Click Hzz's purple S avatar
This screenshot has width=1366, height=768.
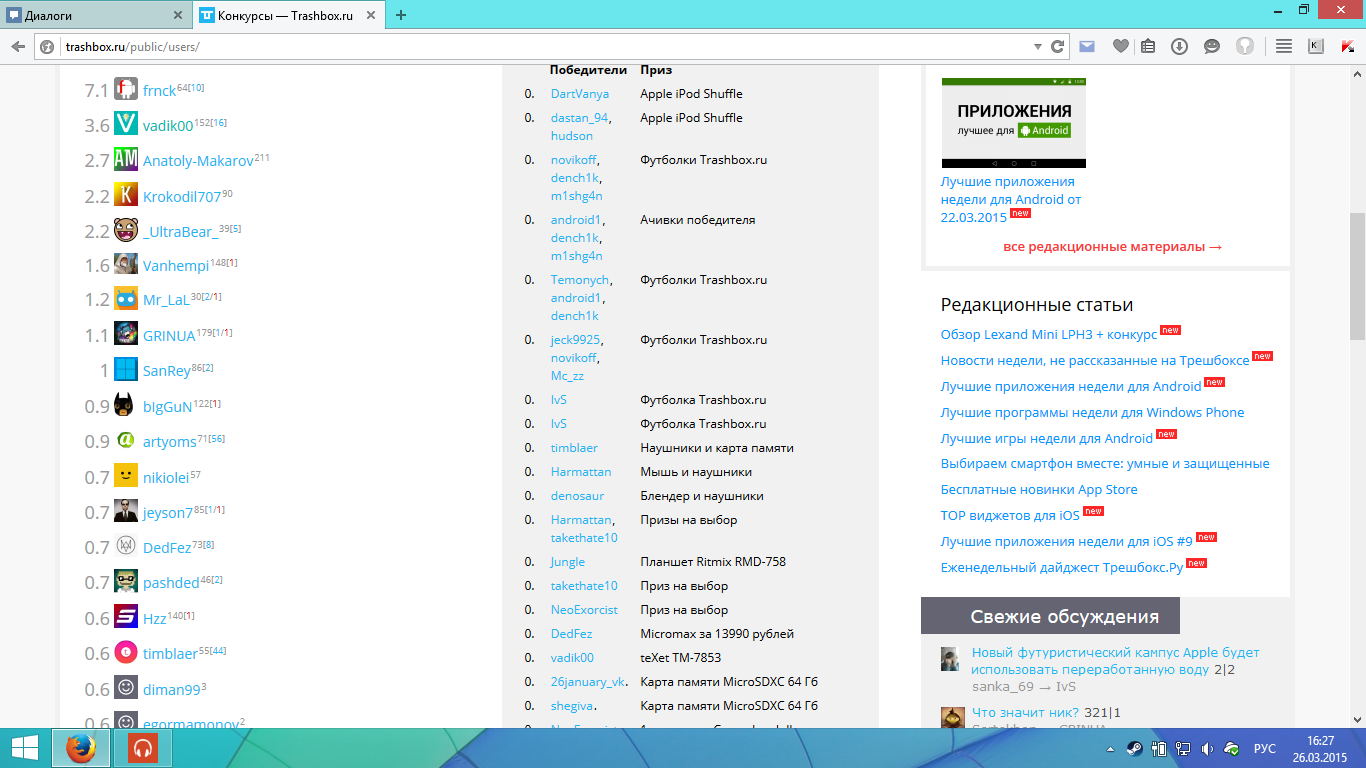click(126, 617)
